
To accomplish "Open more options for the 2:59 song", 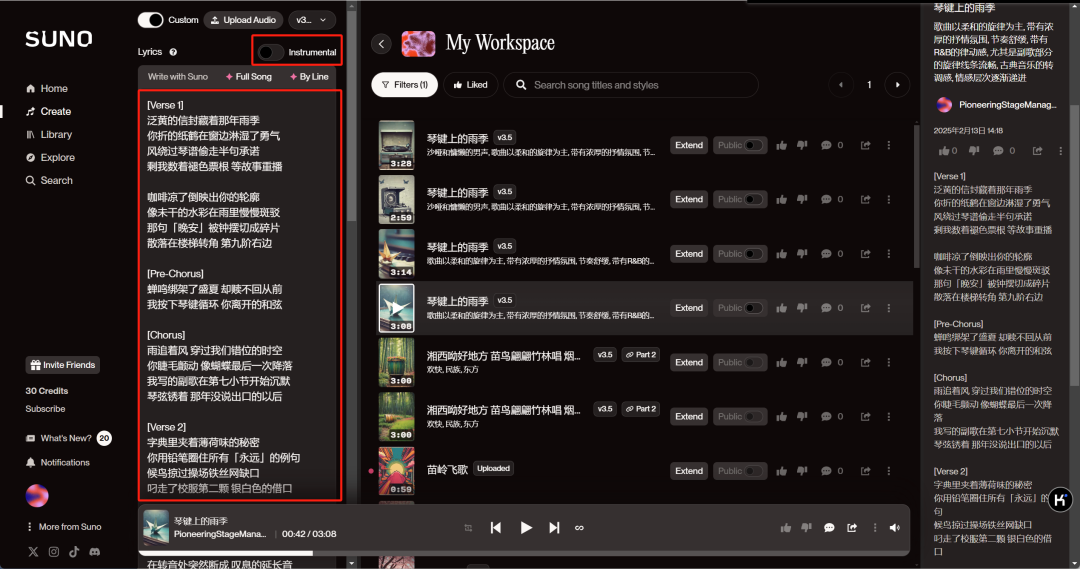I will tap(889, 200).
